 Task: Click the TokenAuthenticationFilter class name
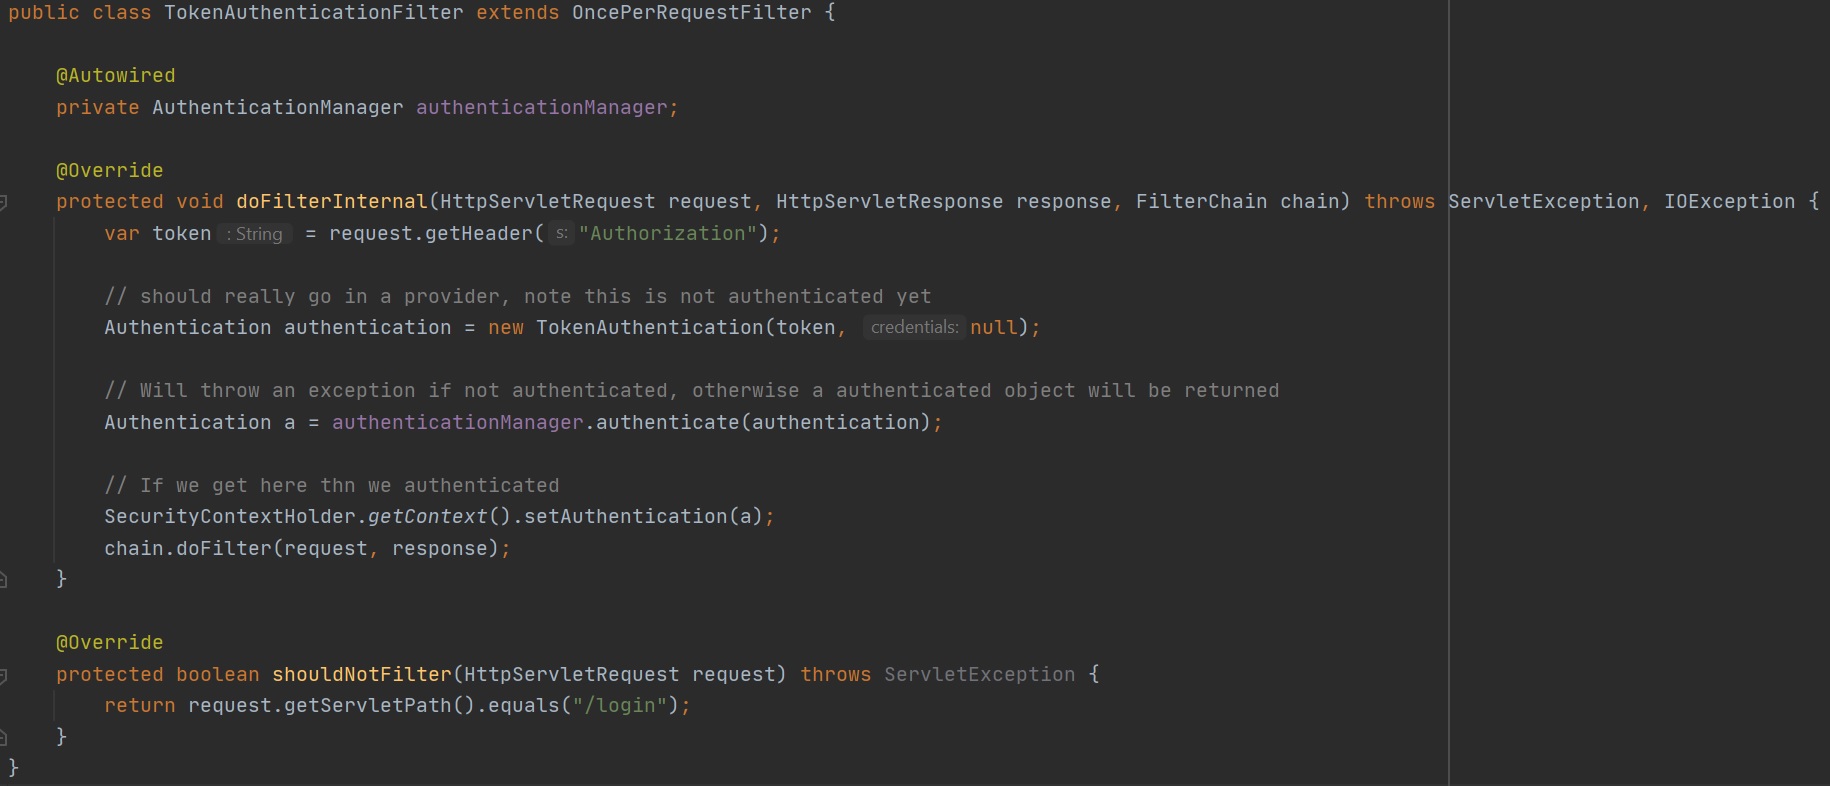(313, 13)
